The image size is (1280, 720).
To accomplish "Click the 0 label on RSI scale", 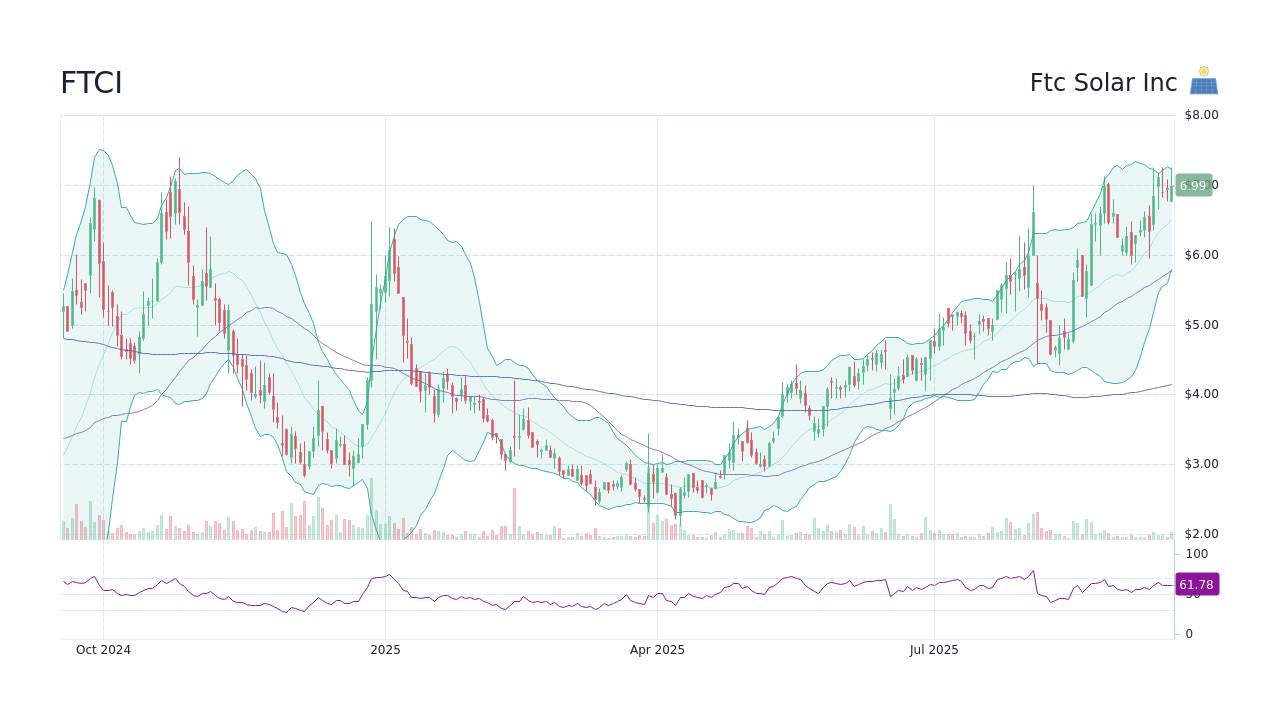I will click(x=1188, y=633).
